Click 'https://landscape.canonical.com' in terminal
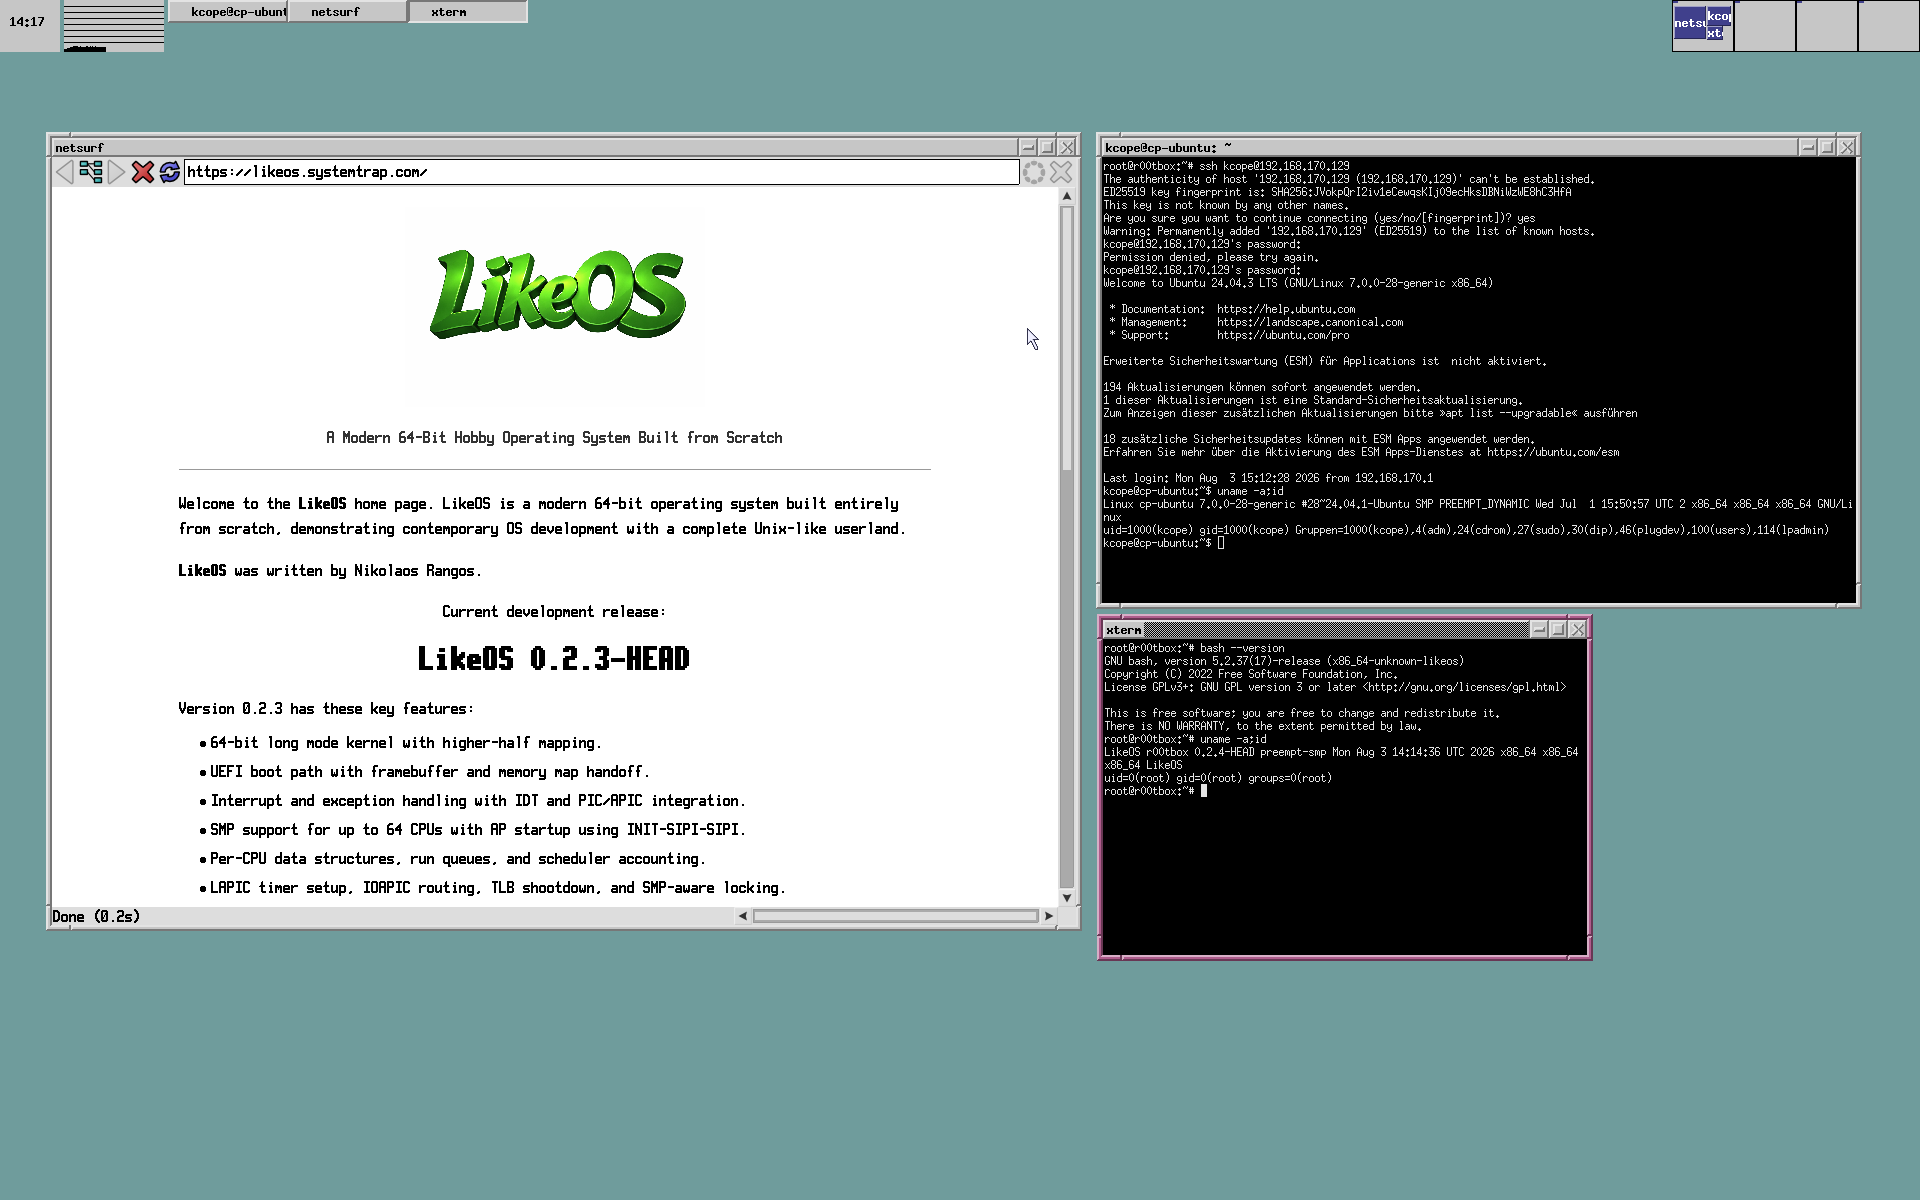1920x1200 pixels. 1310,322
